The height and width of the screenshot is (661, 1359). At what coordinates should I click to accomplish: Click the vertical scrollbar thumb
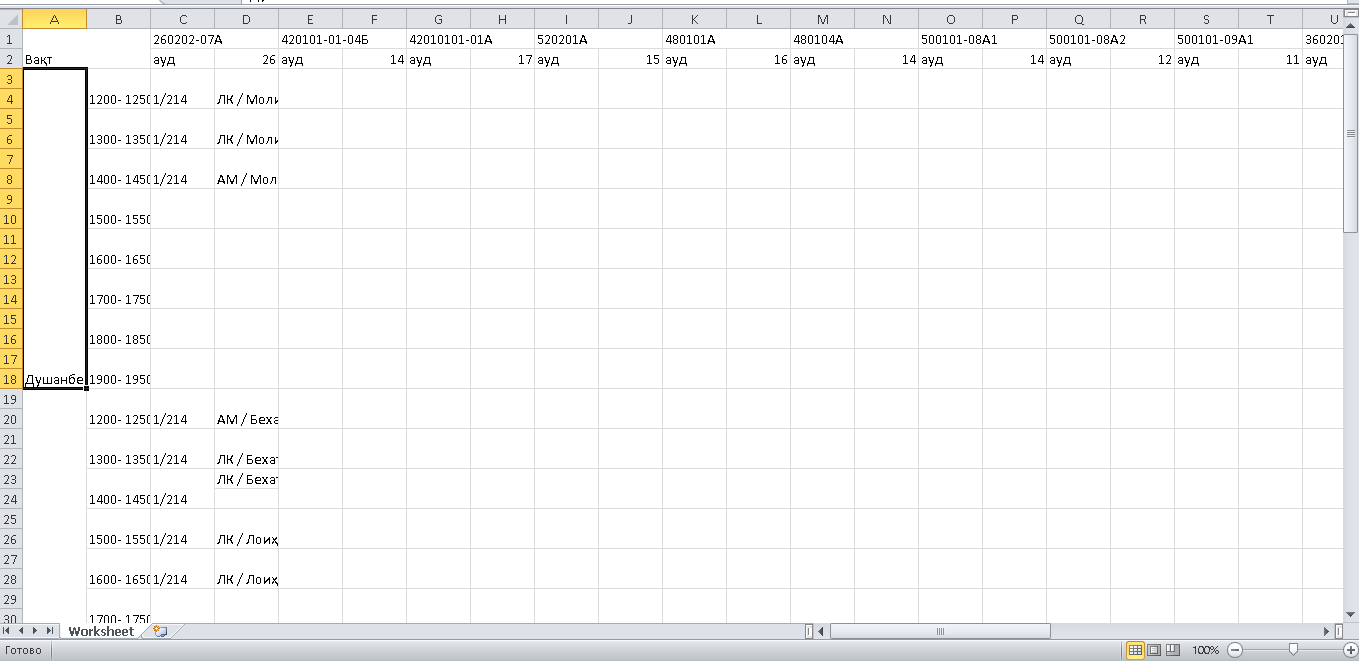[x=1351, y=132]
